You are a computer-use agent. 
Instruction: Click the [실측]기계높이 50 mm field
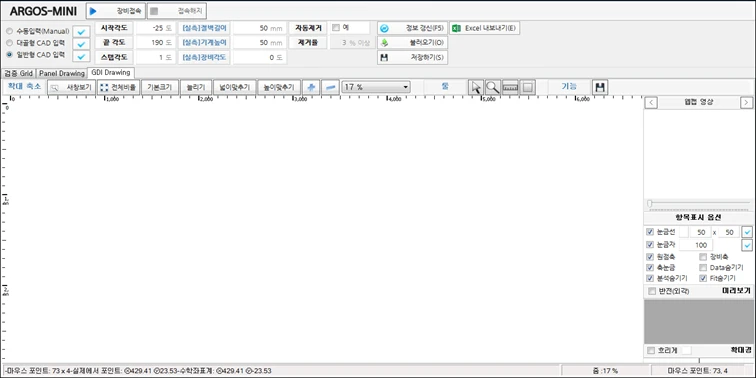click(259, 42)
